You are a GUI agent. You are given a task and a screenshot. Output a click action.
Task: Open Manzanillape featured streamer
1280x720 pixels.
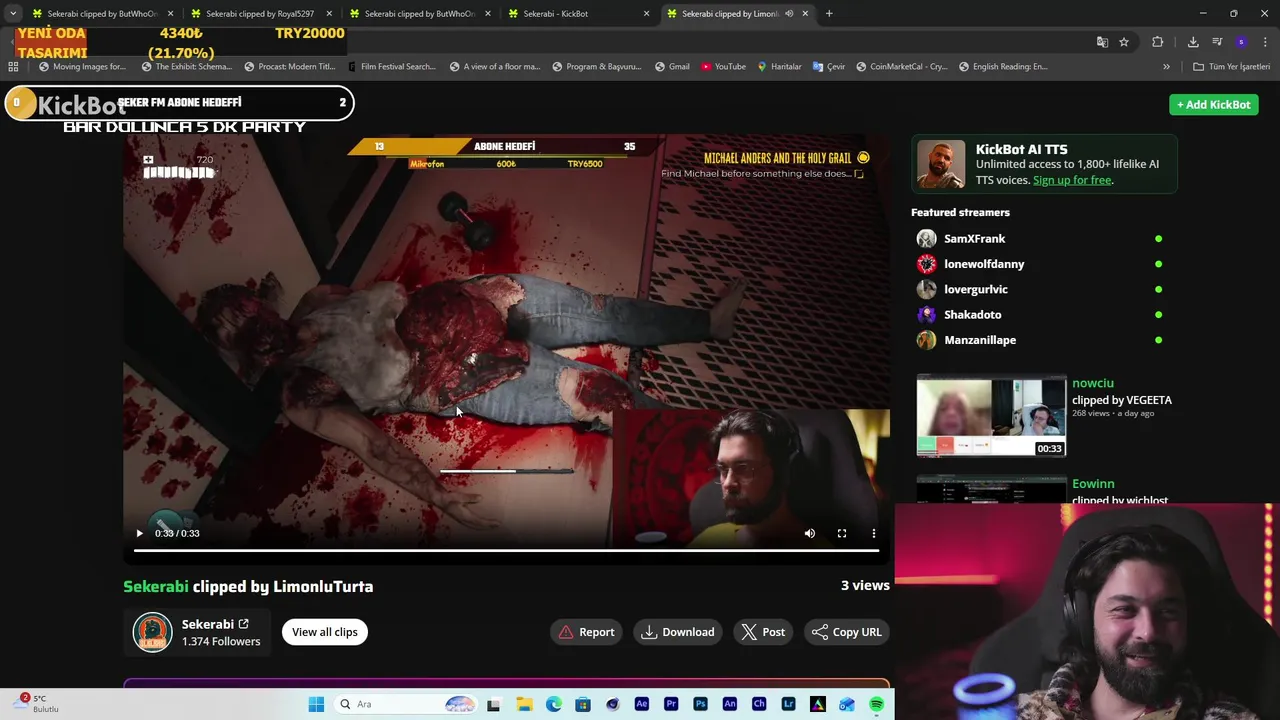(x=980, y=340)
